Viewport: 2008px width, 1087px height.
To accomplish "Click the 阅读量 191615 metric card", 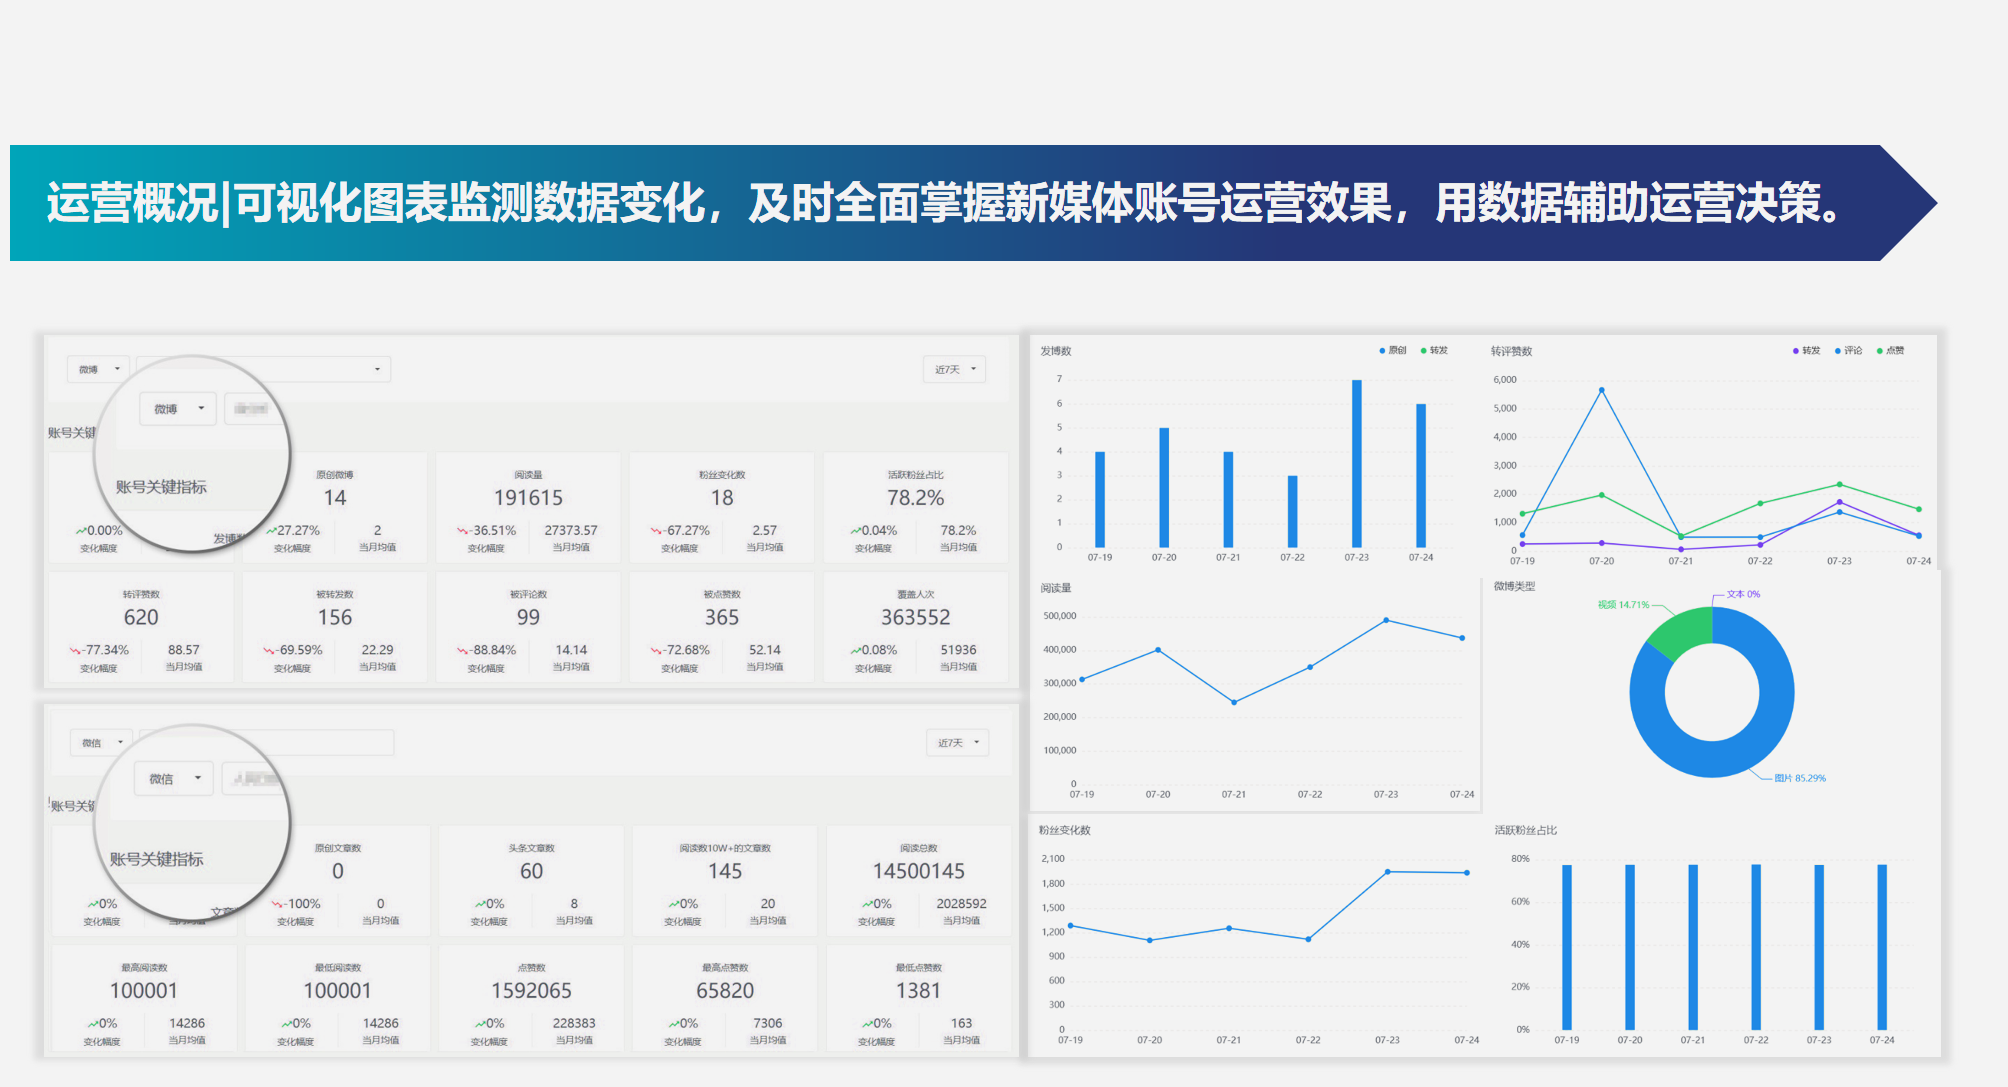I will [x=528, y=508].
